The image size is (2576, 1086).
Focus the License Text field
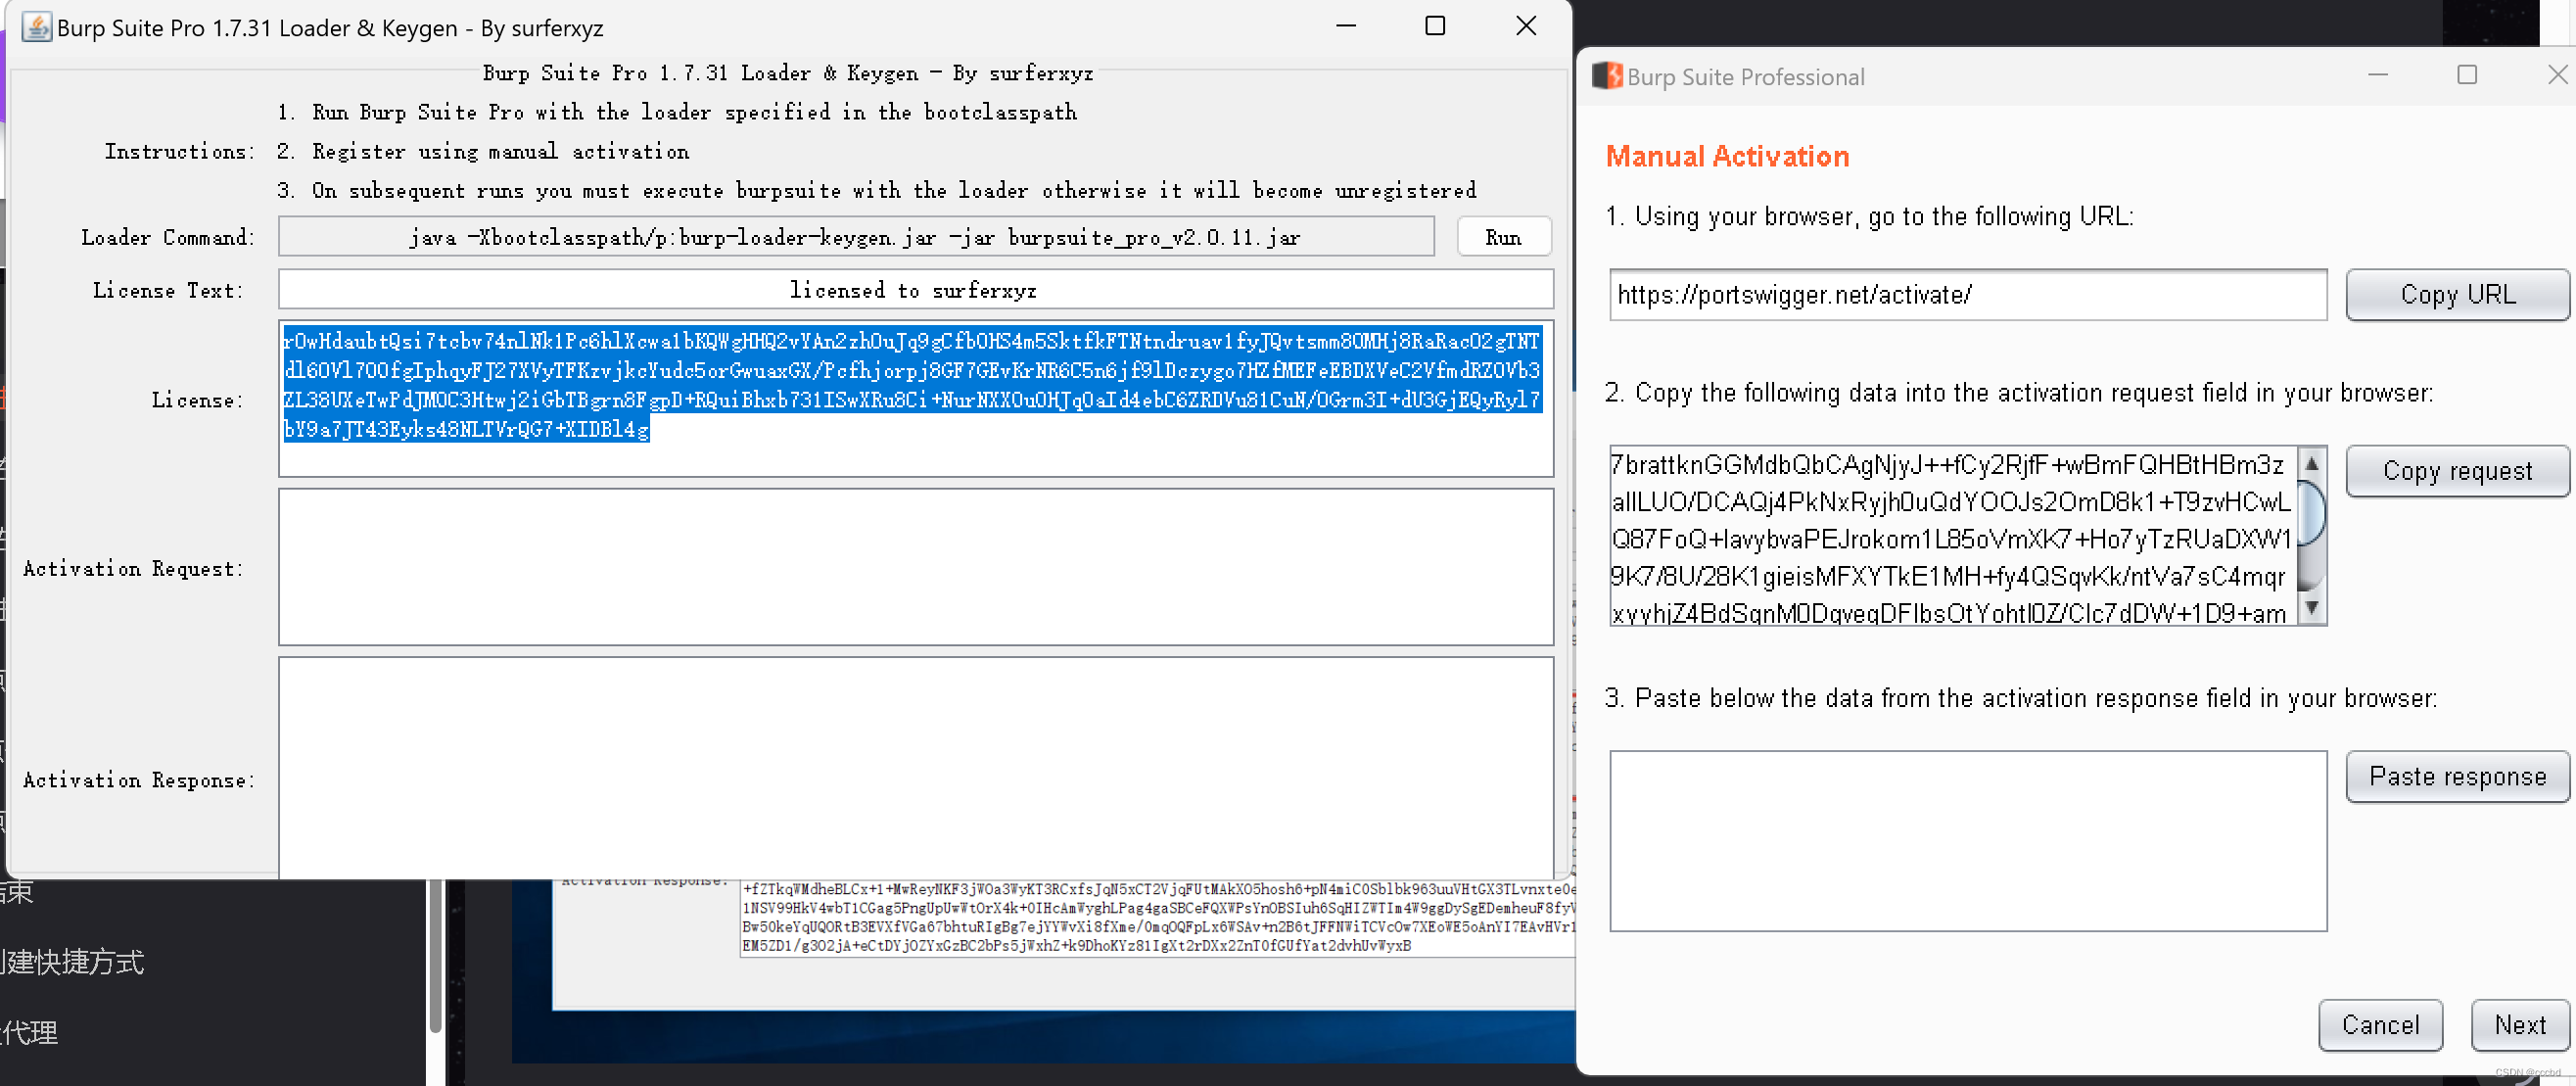coord(914,290)
